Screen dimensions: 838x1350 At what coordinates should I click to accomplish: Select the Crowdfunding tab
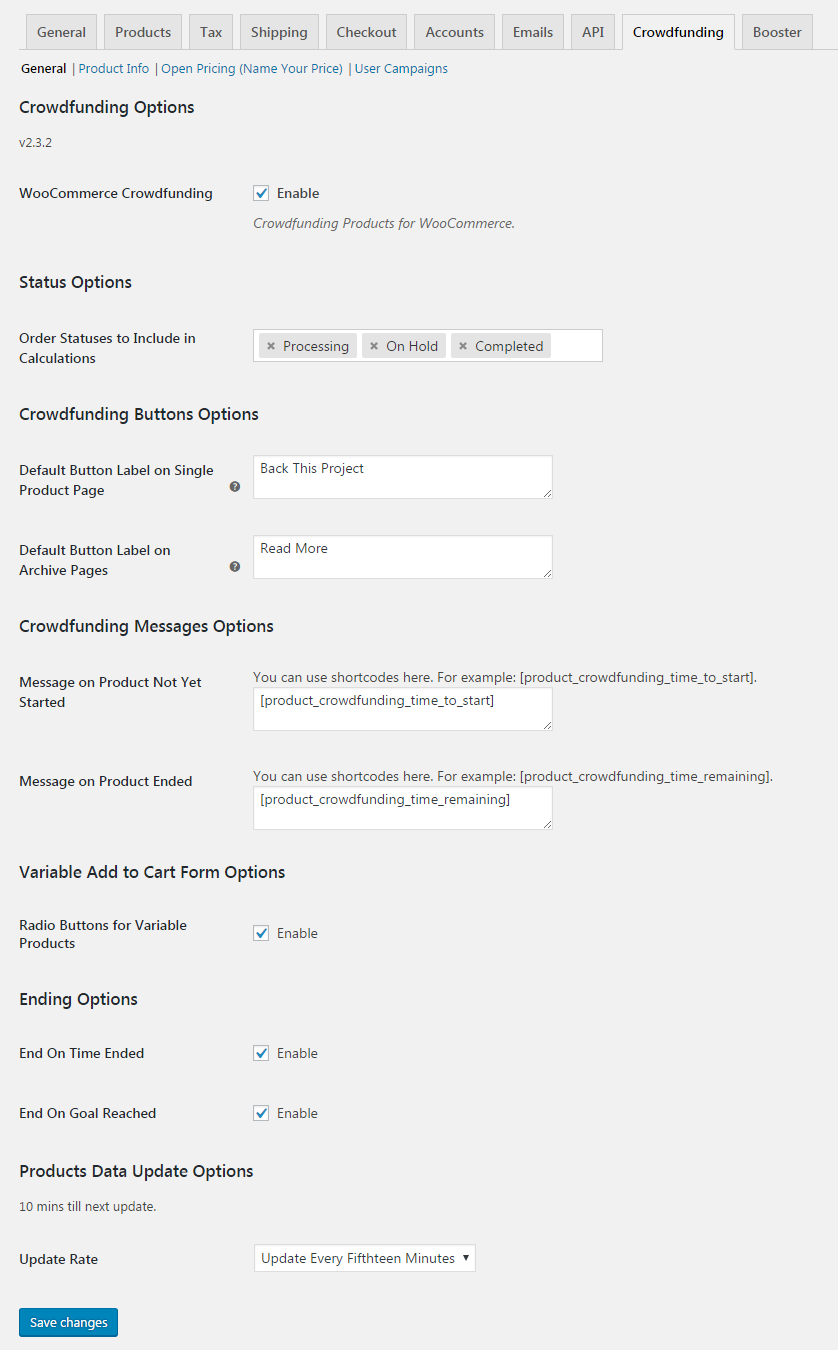(678, 32)
